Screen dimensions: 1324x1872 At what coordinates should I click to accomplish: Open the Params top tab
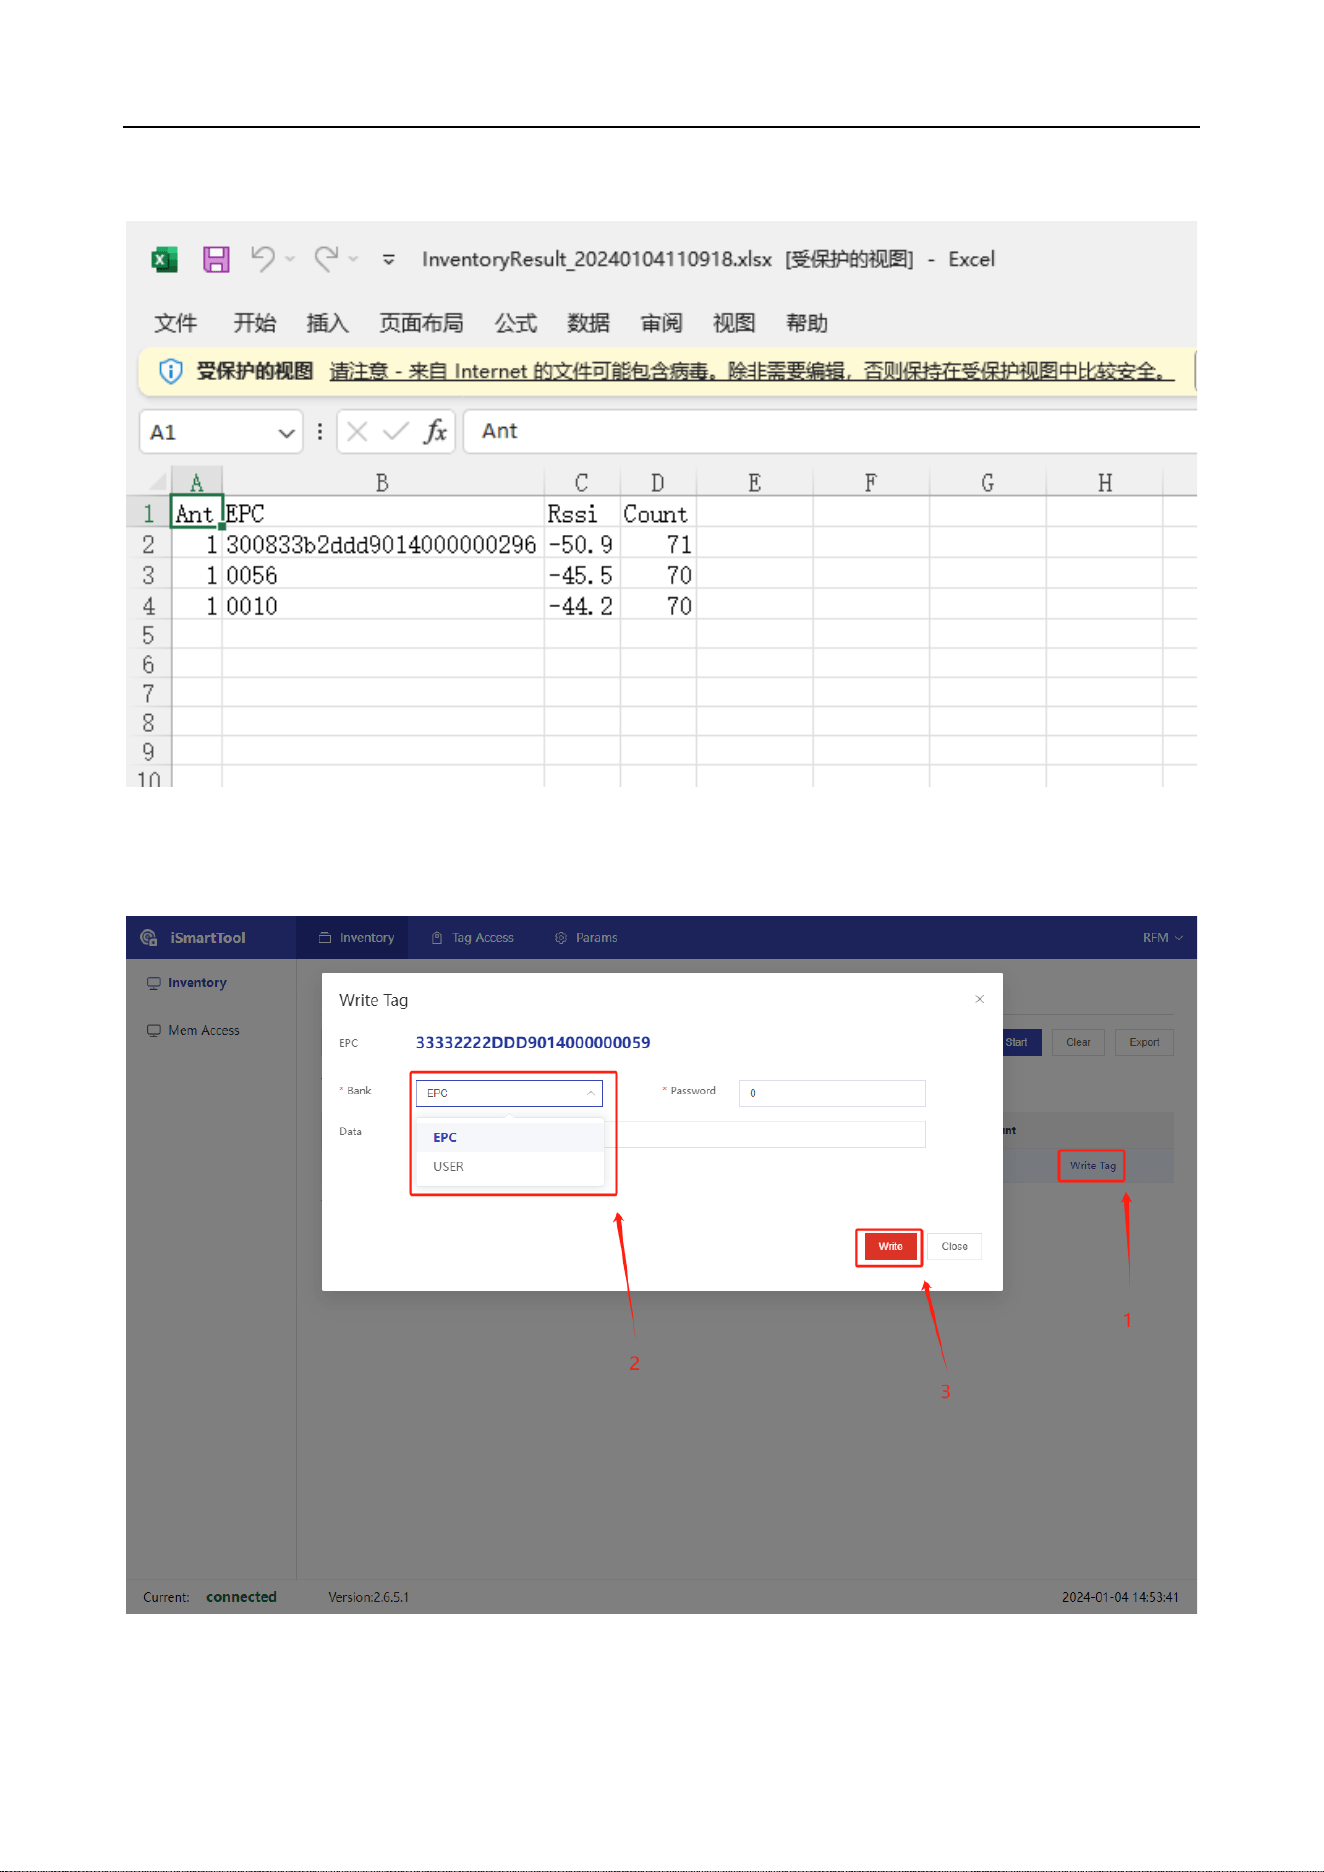pyautogui.click(x=586, y=938)
